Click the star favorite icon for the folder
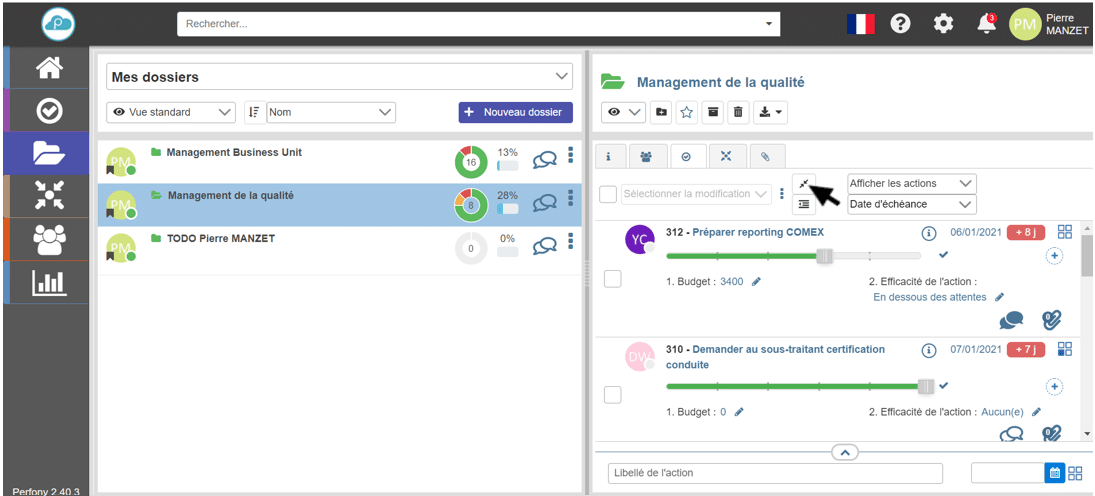 pyautogui.click(x=687, y=113)
